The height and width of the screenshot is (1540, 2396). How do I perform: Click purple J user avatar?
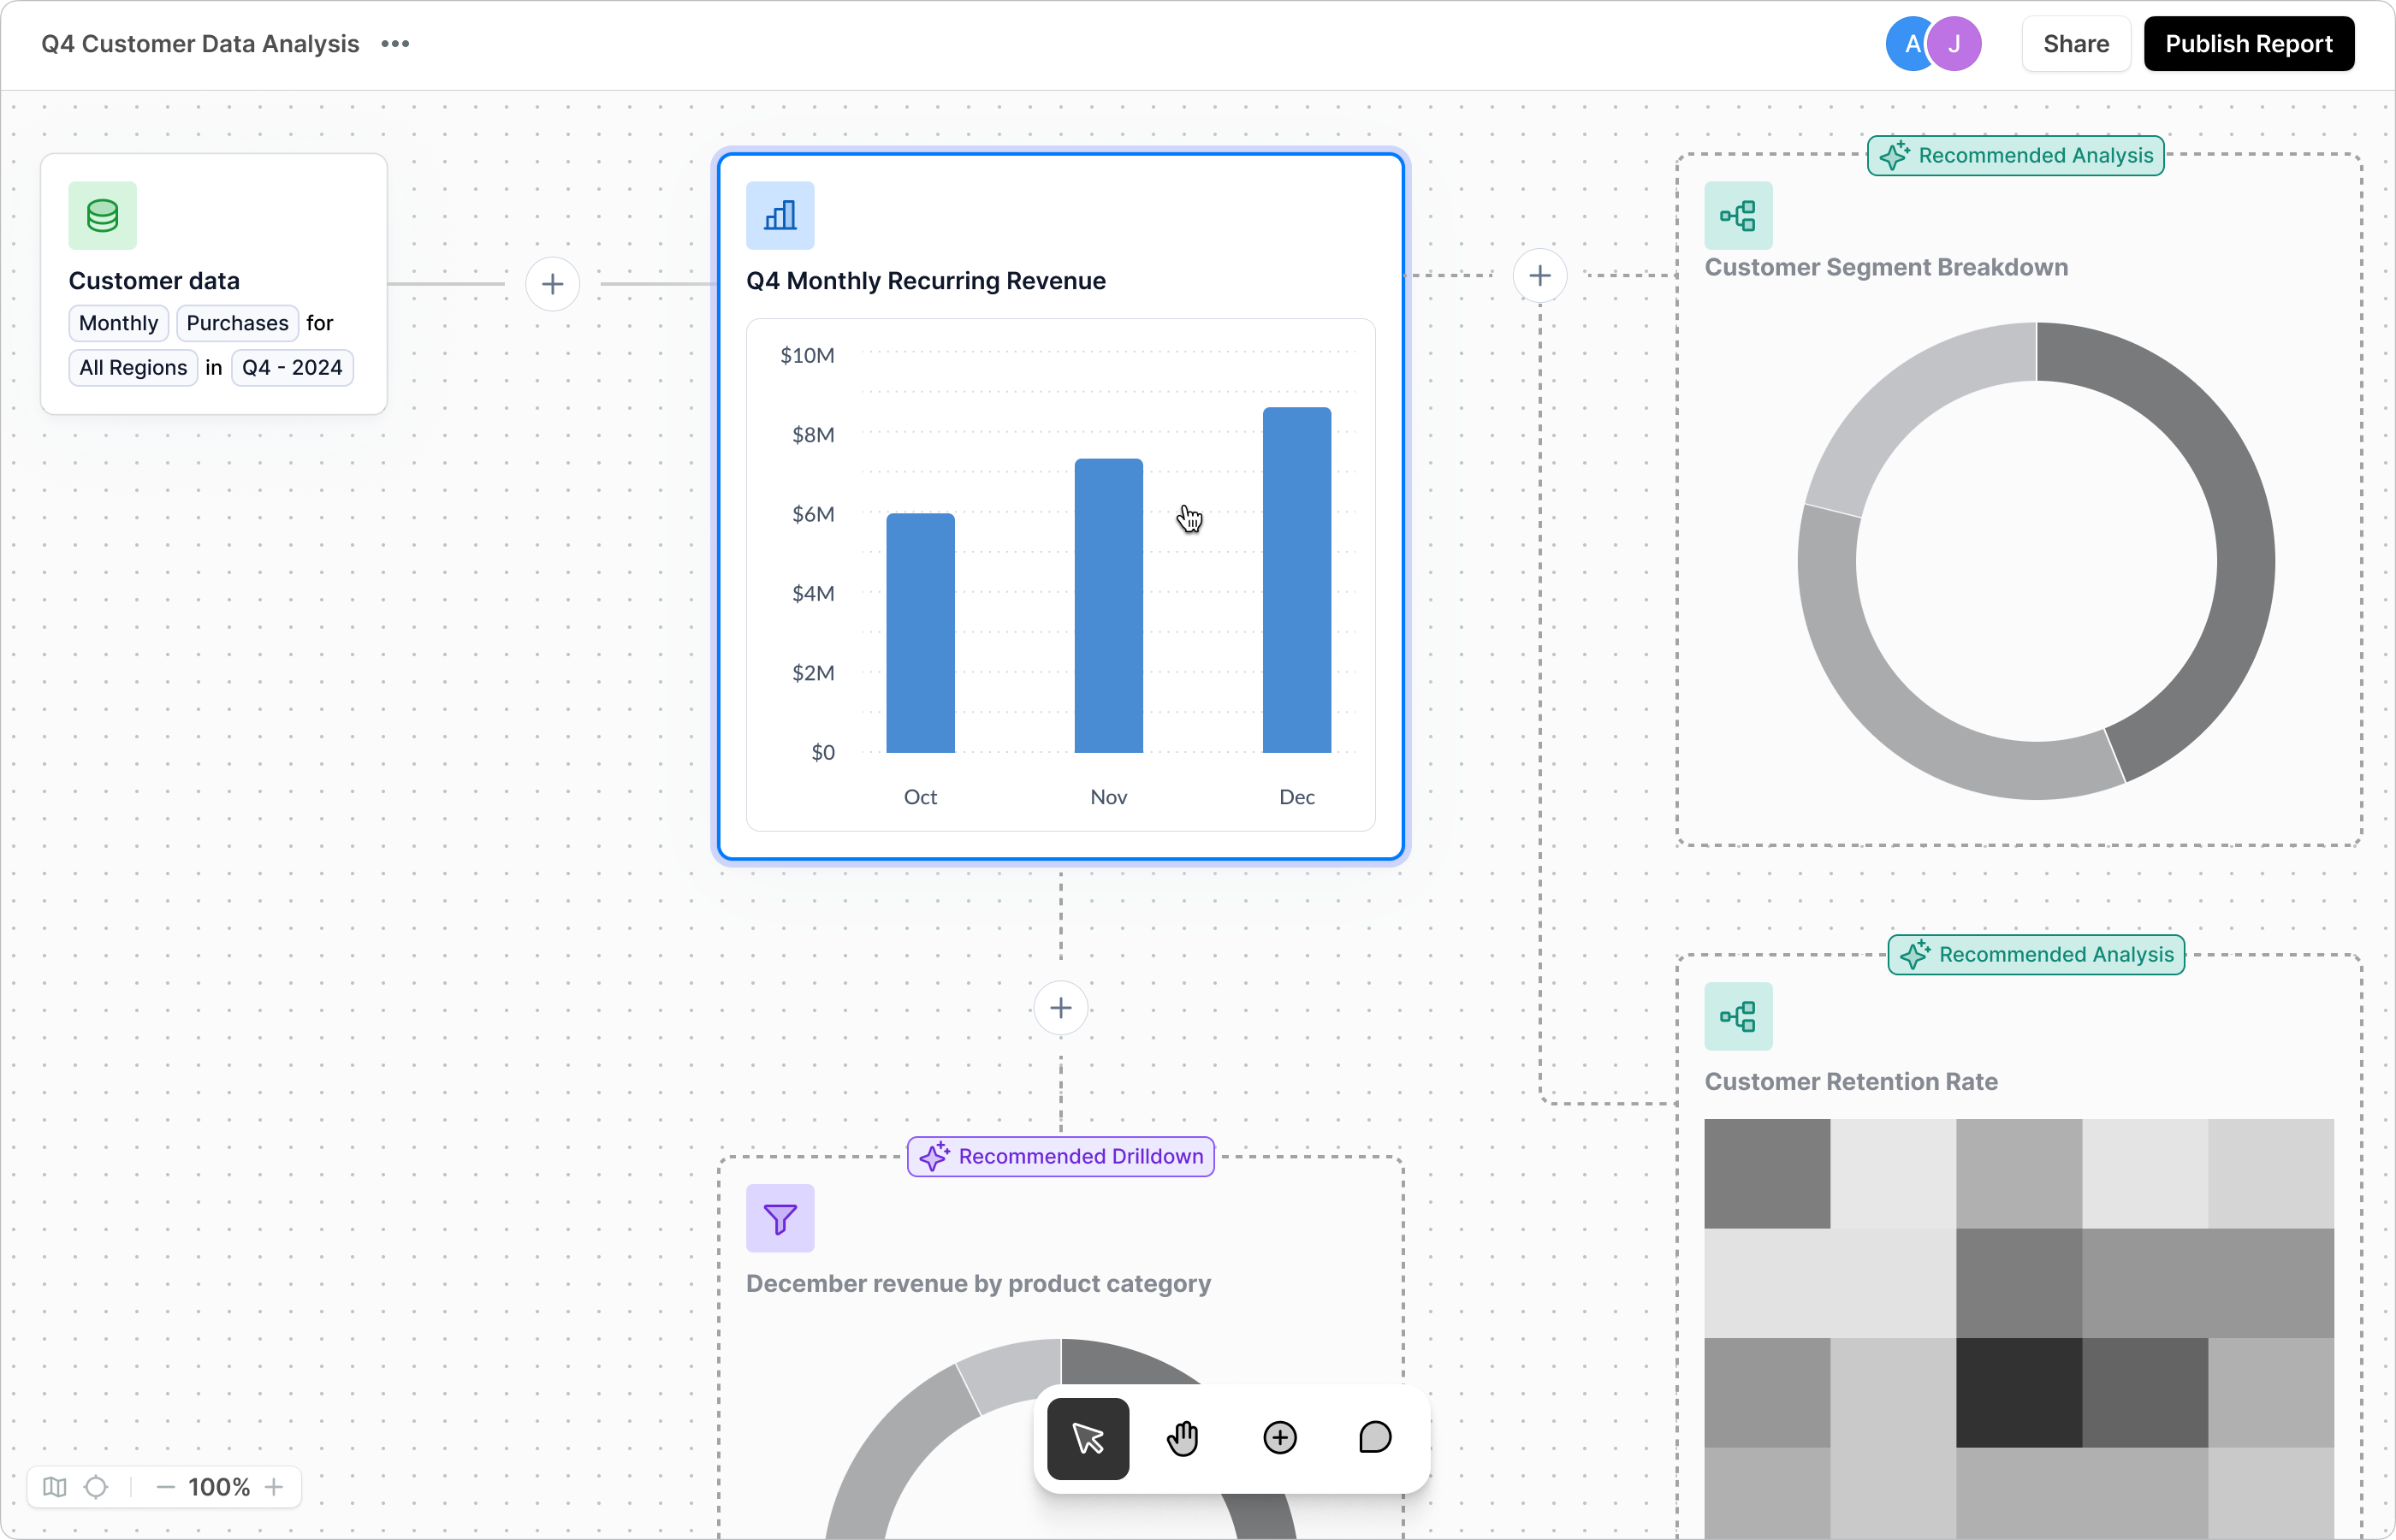coord(1954,44)
